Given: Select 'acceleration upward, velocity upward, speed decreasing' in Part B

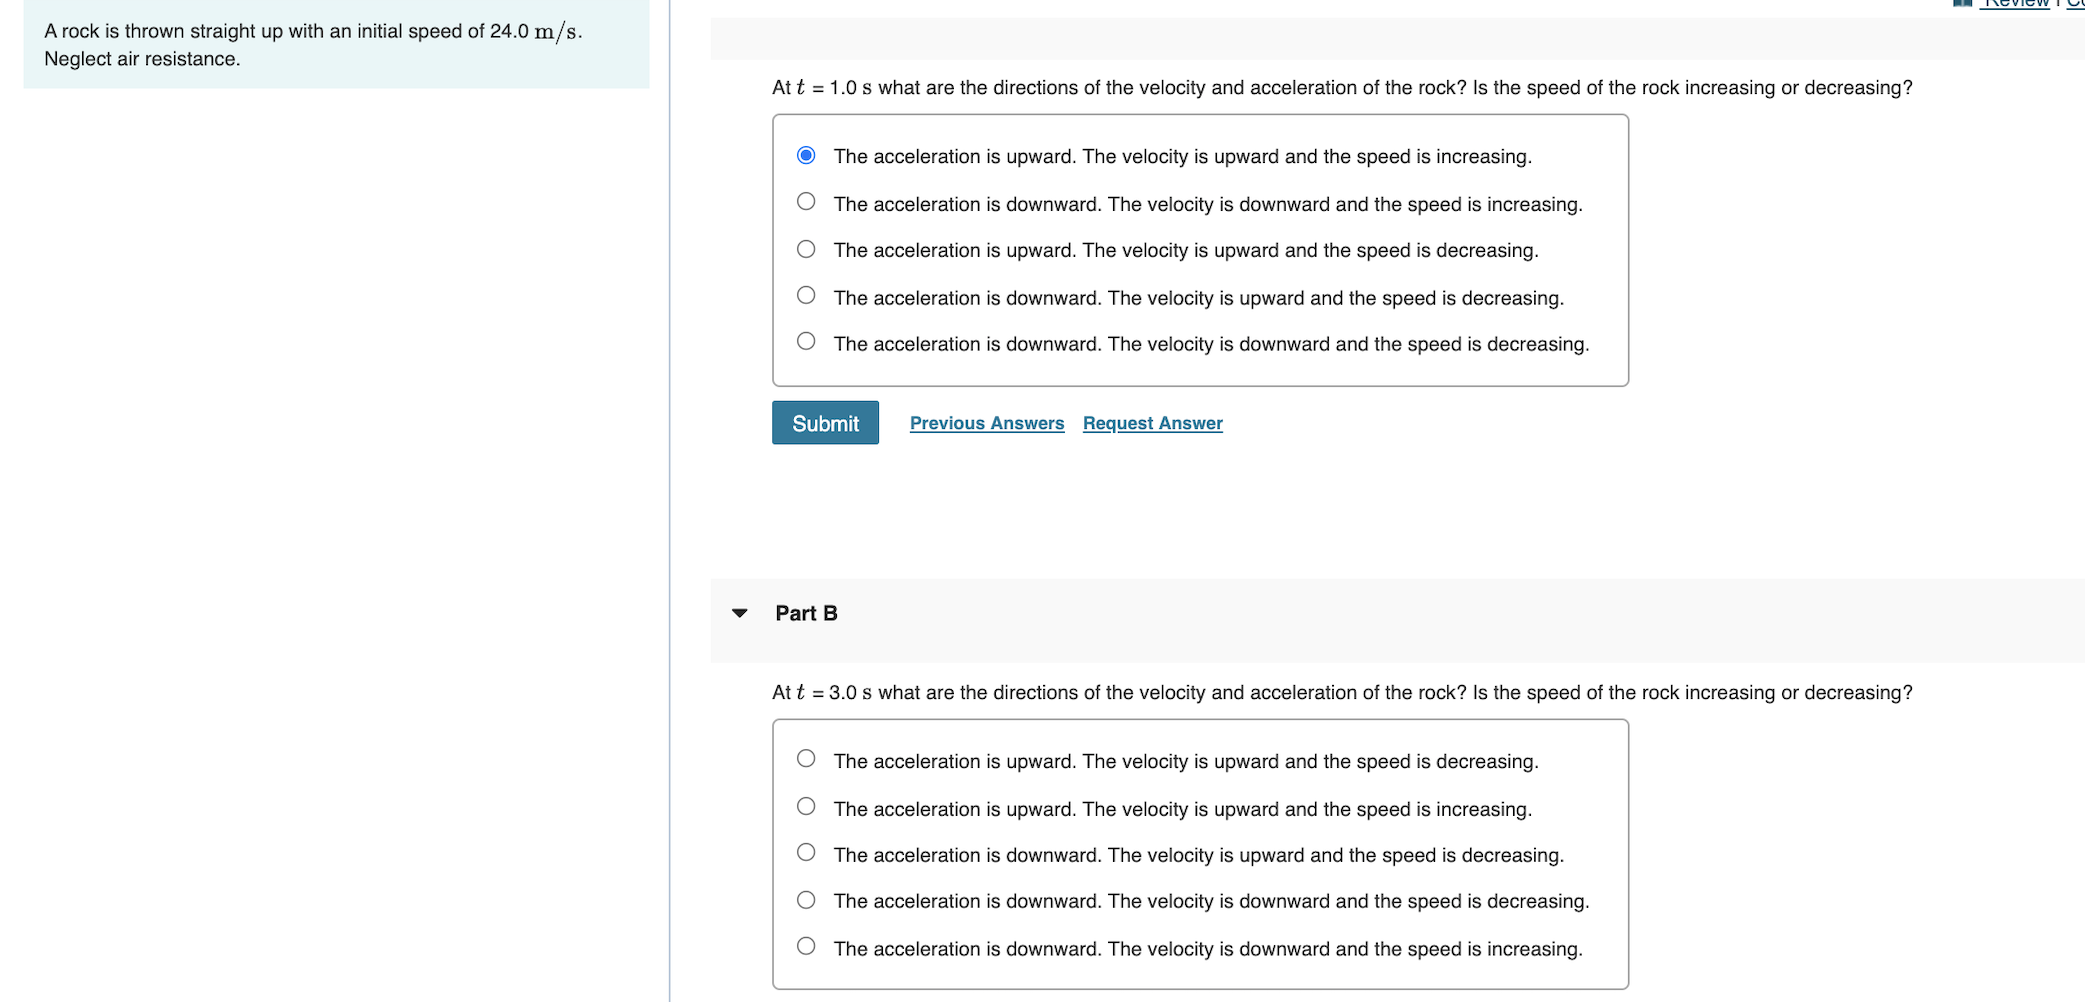Looking at the screenshot, I should pyautogui.click(x=805, y=758).
